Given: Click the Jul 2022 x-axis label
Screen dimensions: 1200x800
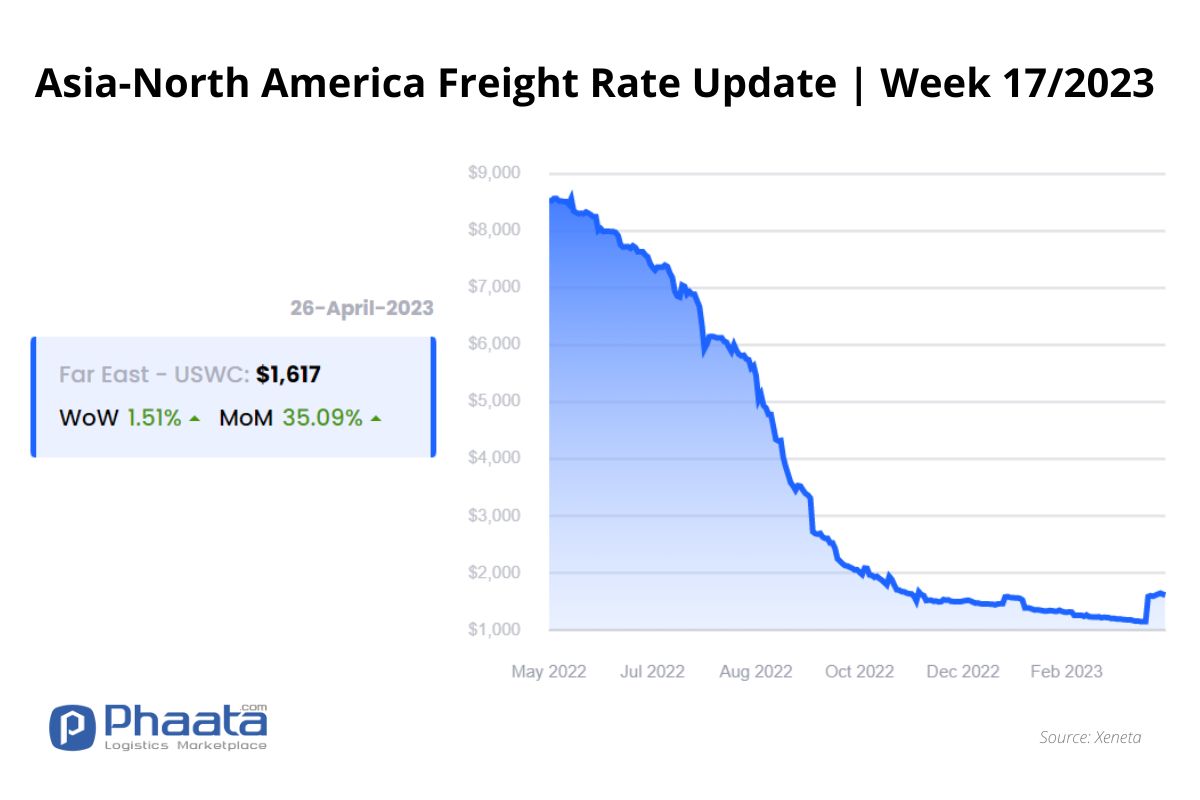Looking at the screenshot, I should pyautogui.click(x=652, y=671).
